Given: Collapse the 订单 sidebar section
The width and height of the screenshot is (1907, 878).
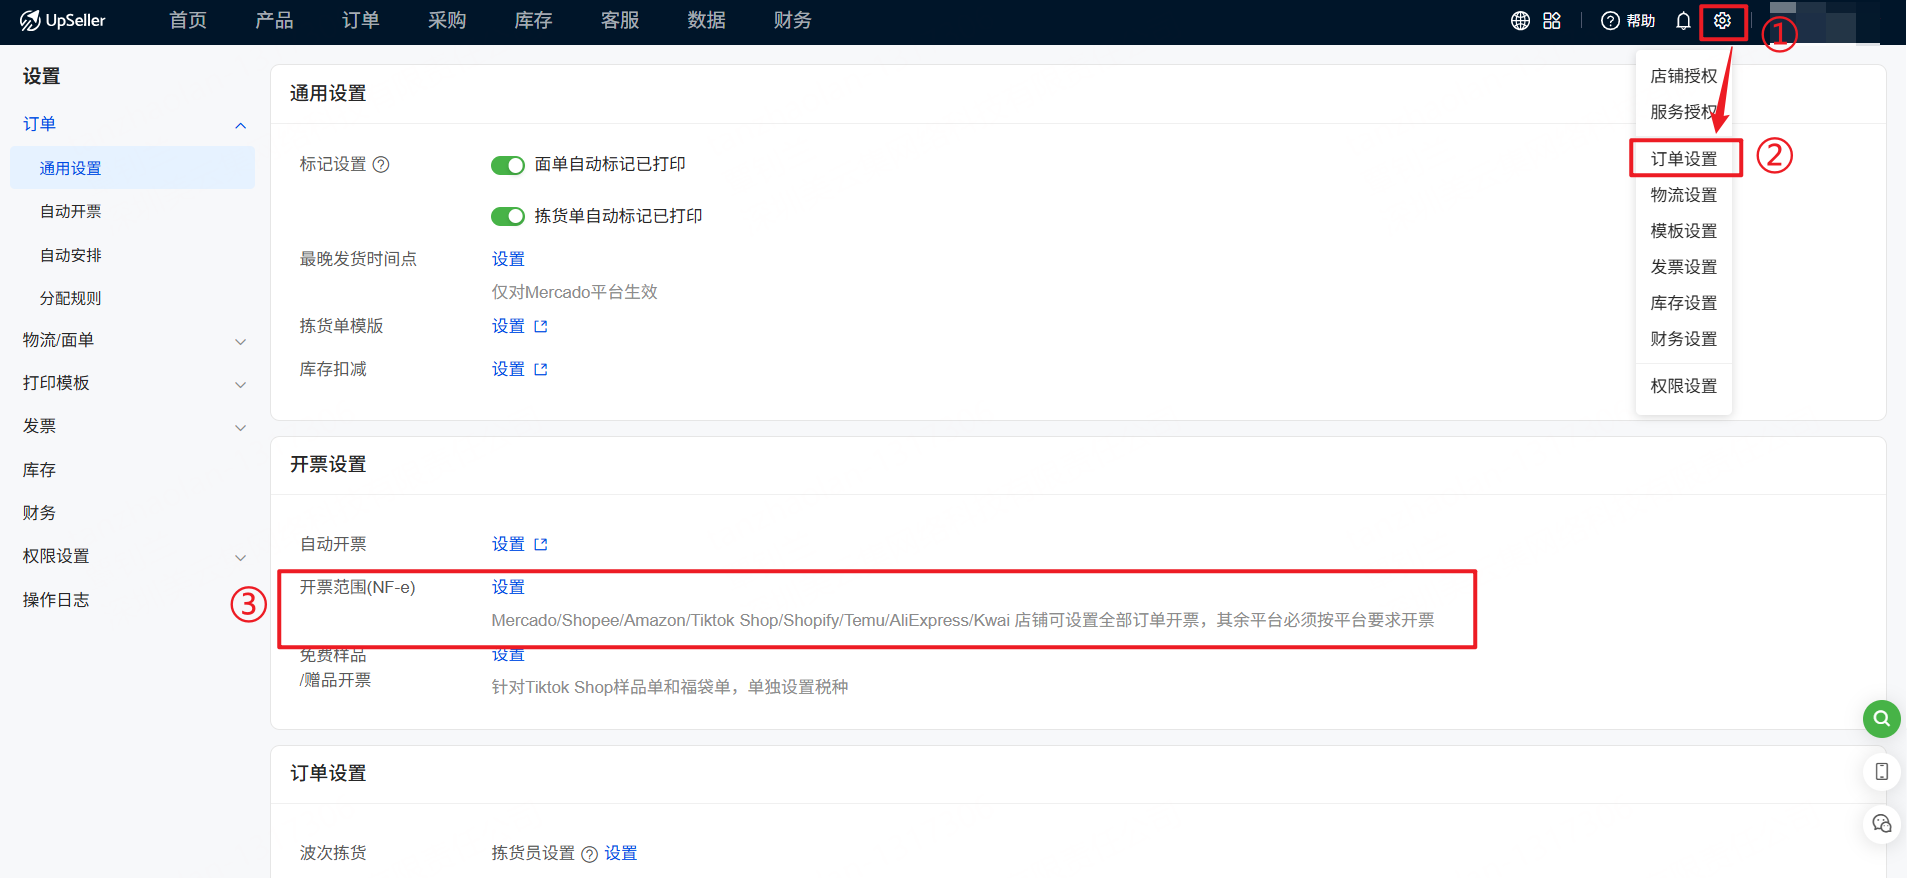Looking at the screenshot, I should (x=240, y=125).
